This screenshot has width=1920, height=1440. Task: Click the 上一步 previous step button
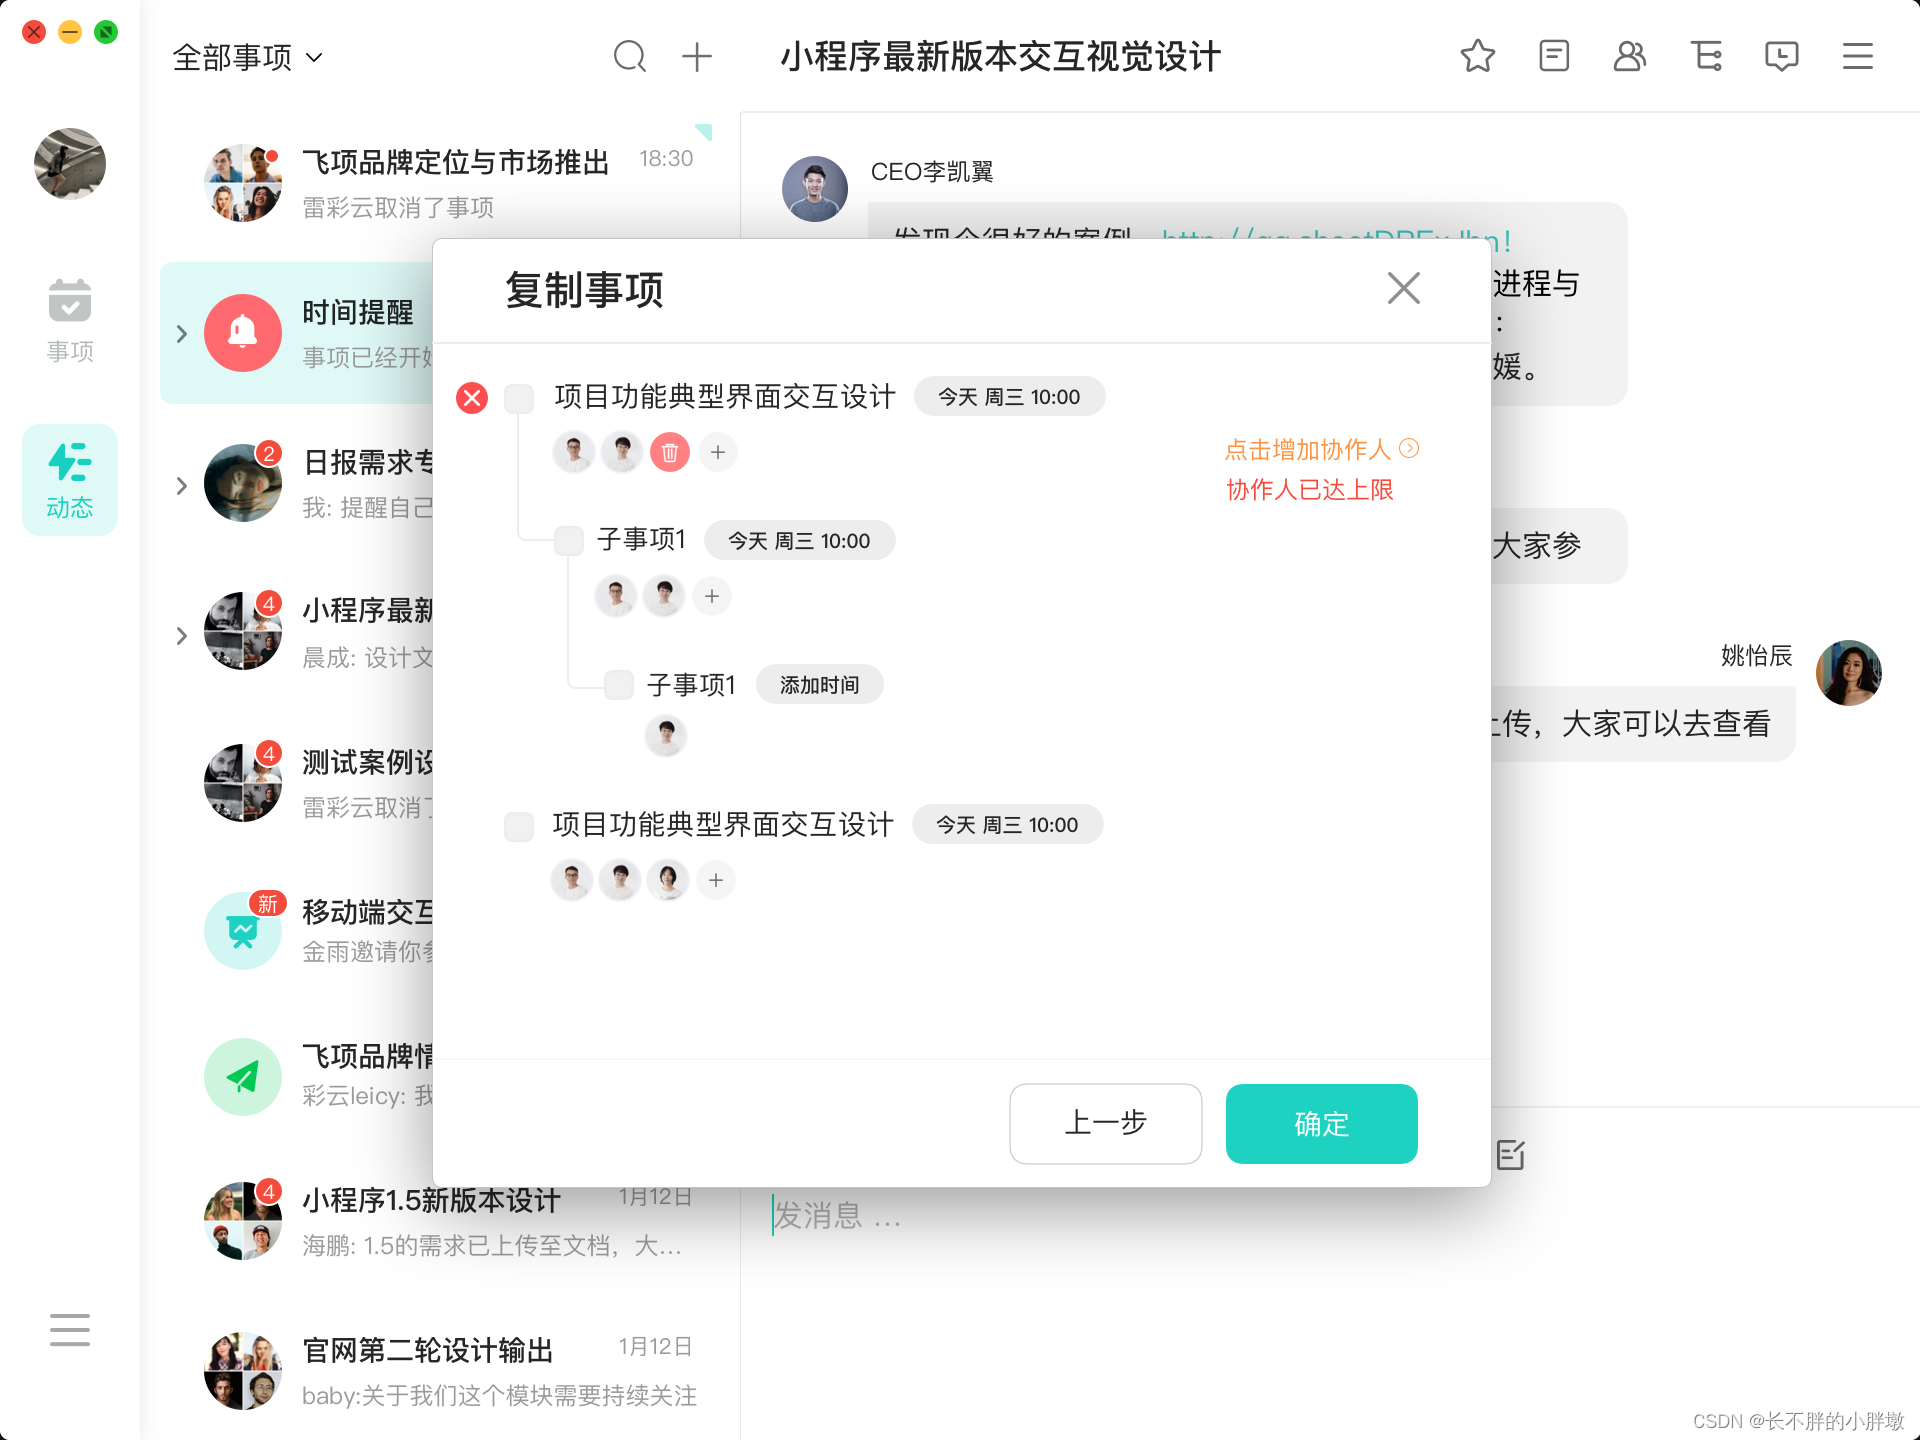(x=1105, y=1124)
